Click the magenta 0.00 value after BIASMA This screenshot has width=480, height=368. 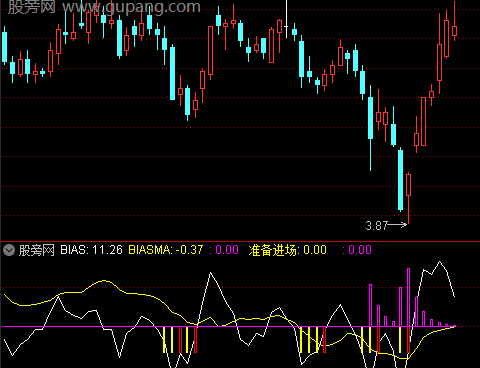tap(224, 250)
